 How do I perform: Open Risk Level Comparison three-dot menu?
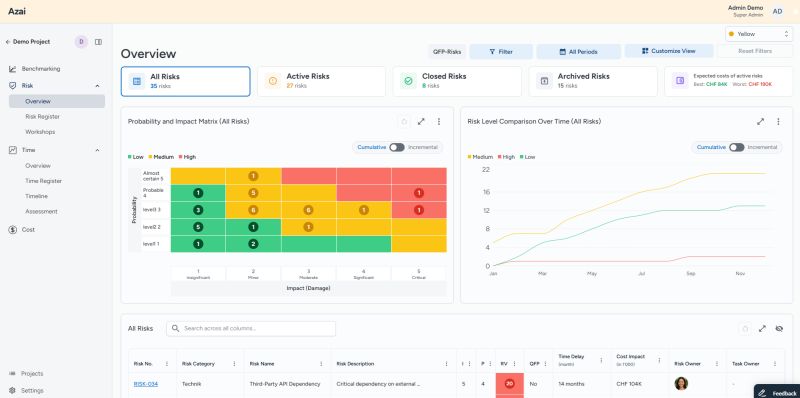coord(778,121)
